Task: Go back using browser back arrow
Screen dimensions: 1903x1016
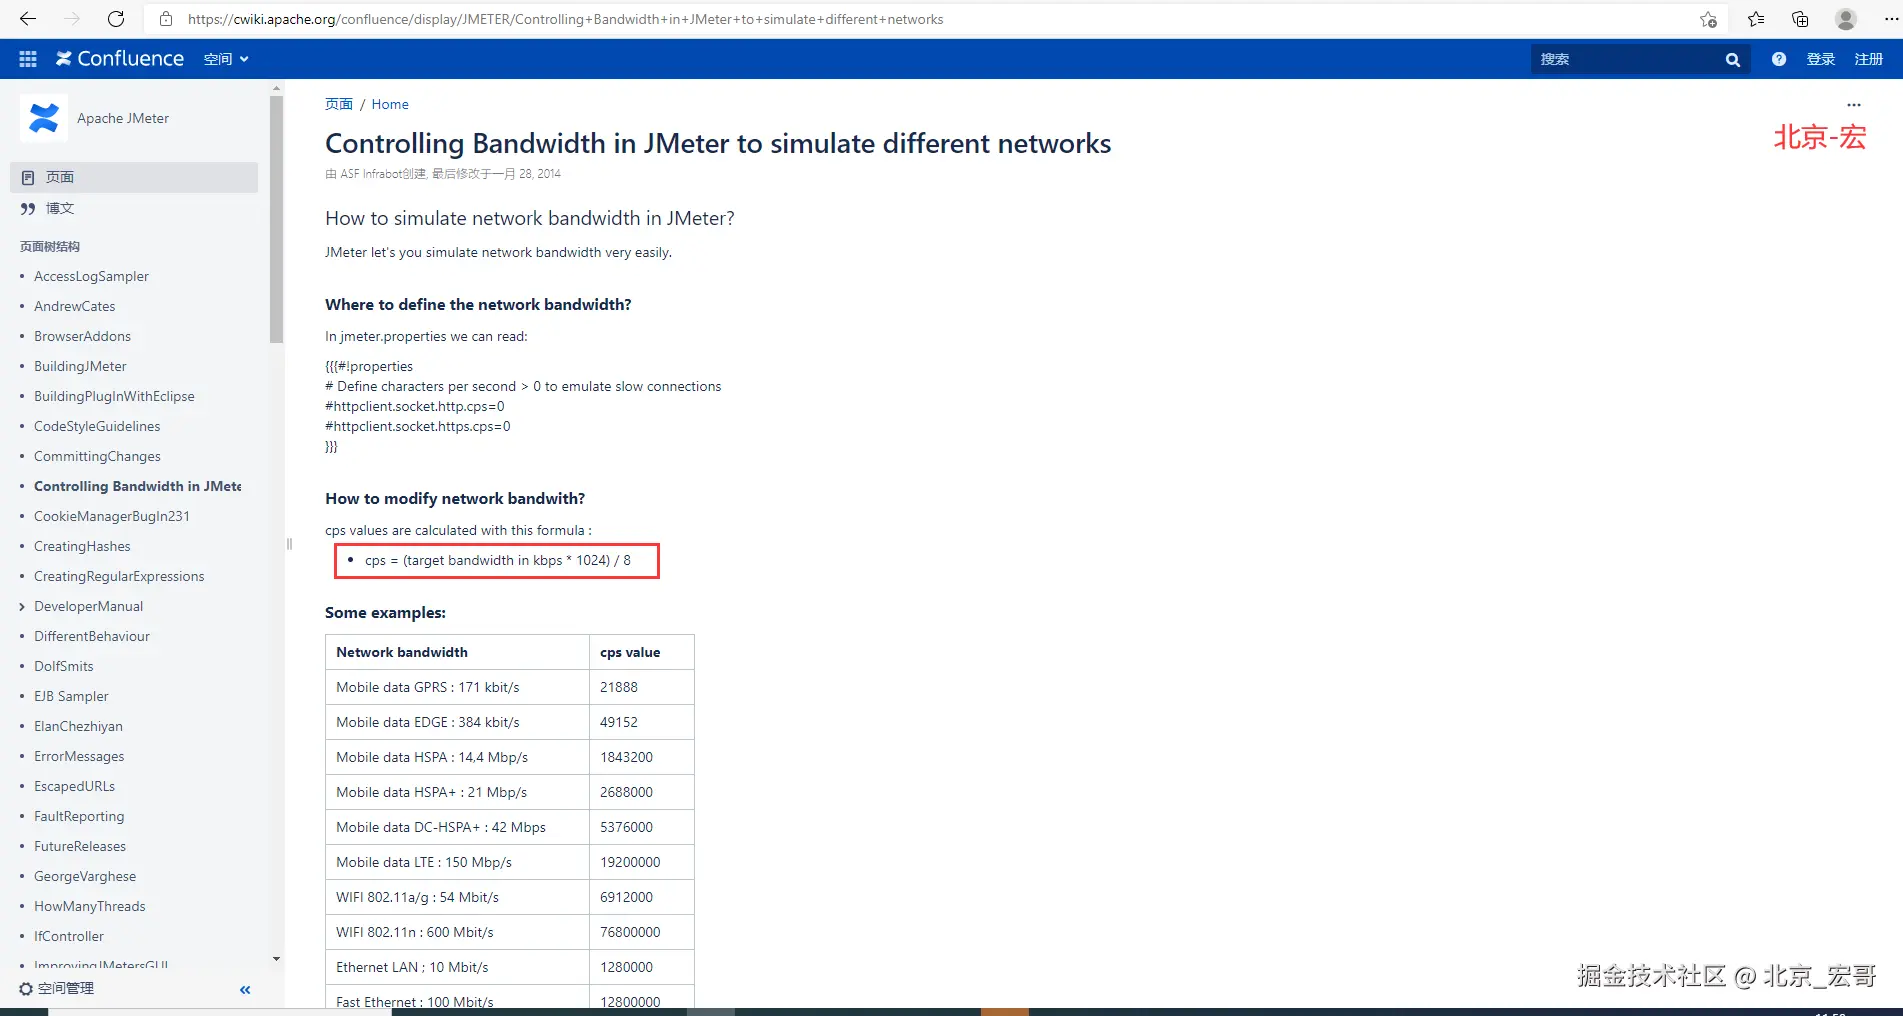Action: pyautogui.click(x=28, y=19)
